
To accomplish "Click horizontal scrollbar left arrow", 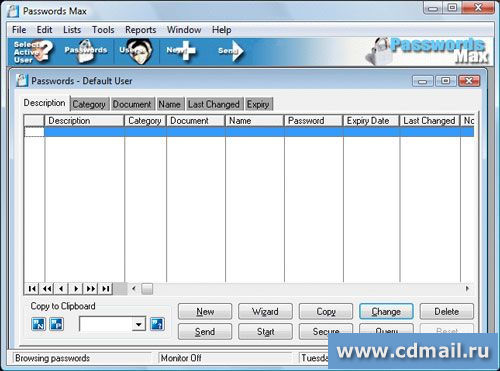I will pyautogui.click(x=134, y=289).
